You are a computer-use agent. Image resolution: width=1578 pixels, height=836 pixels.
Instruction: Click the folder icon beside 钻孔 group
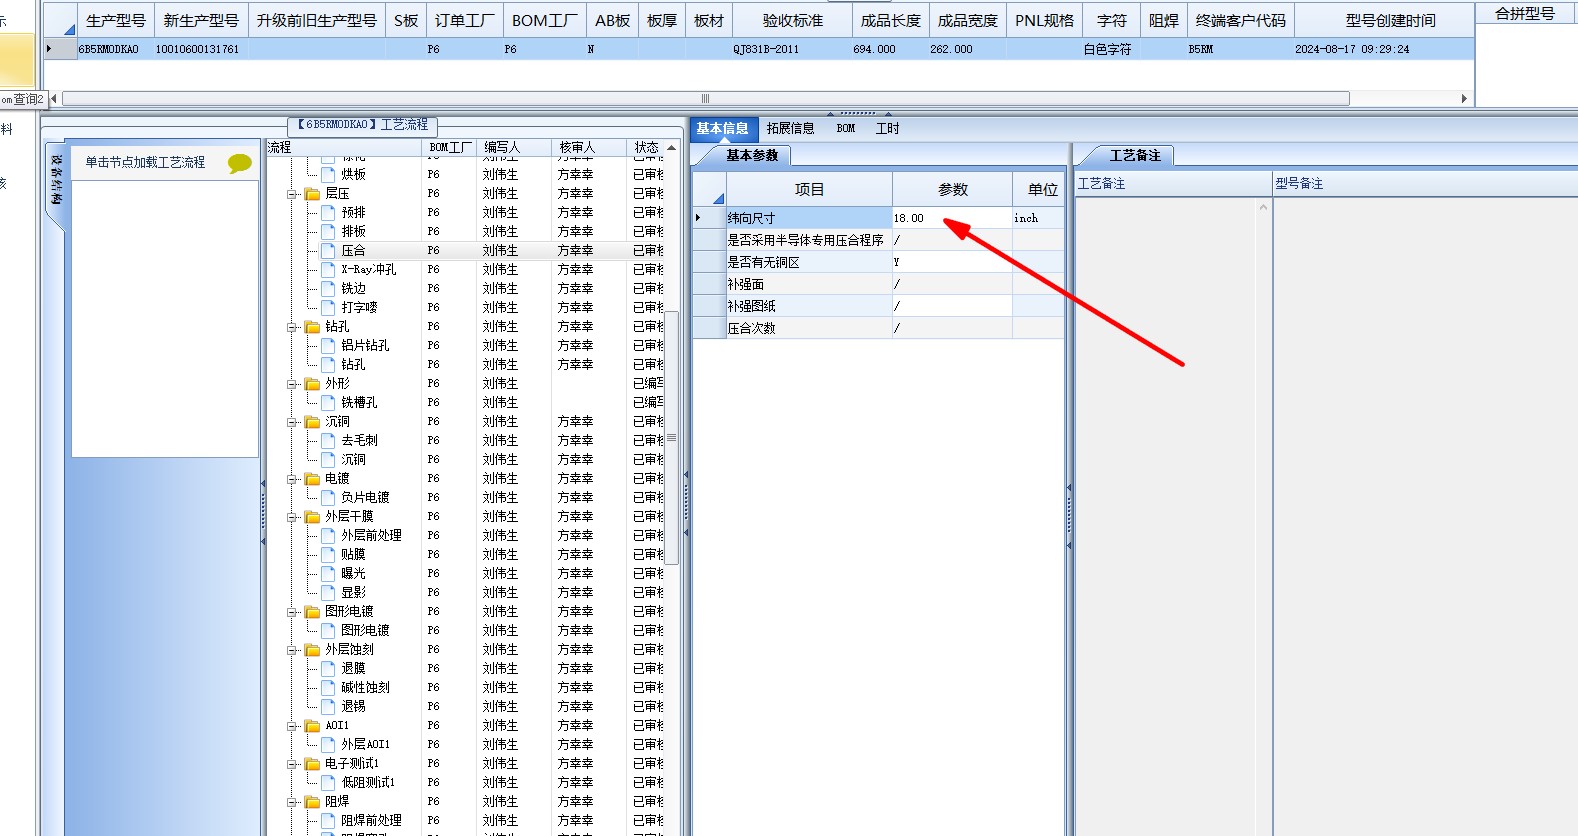click(312, 327)
